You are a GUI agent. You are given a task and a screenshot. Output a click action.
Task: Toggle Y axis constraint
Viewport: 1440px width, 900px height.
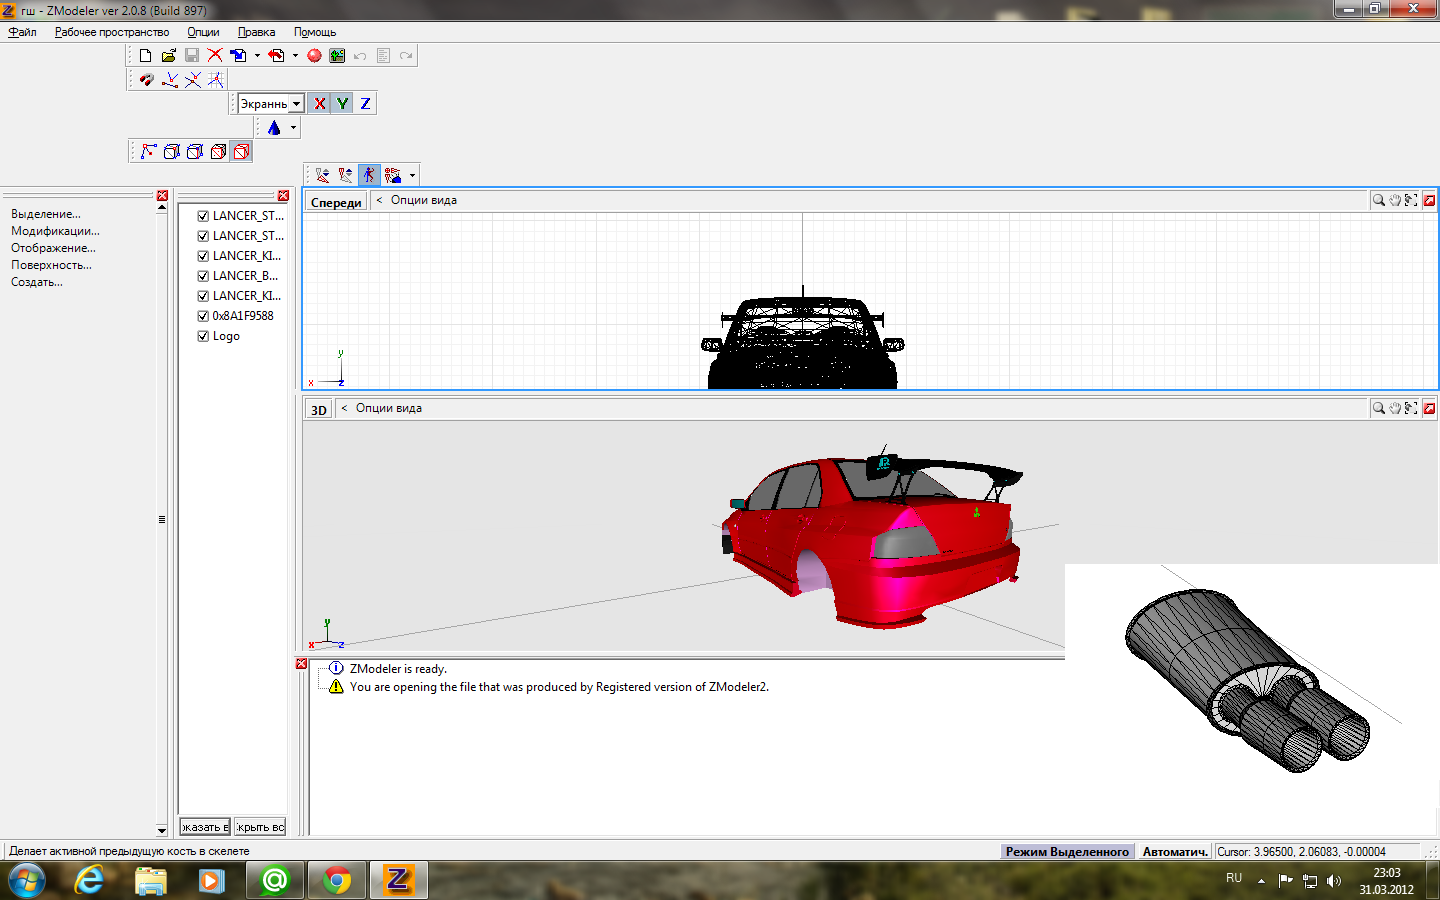click(x=343, y=104)
